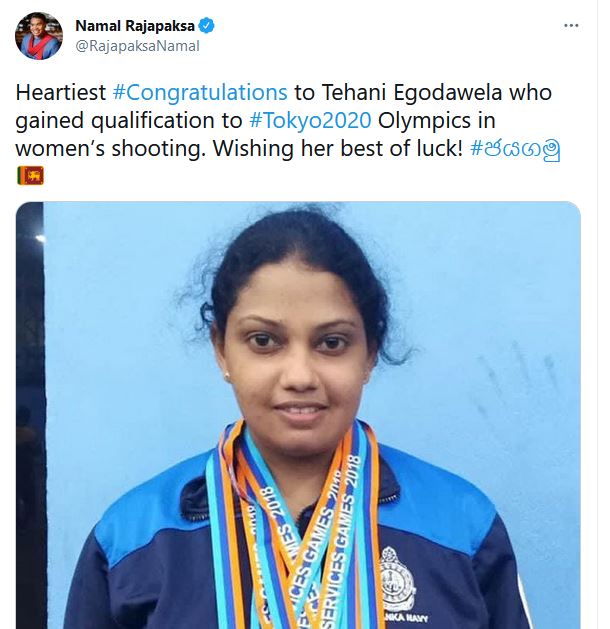
Task: Open the #Congratulations hashtag
Action: coord(200,93)
